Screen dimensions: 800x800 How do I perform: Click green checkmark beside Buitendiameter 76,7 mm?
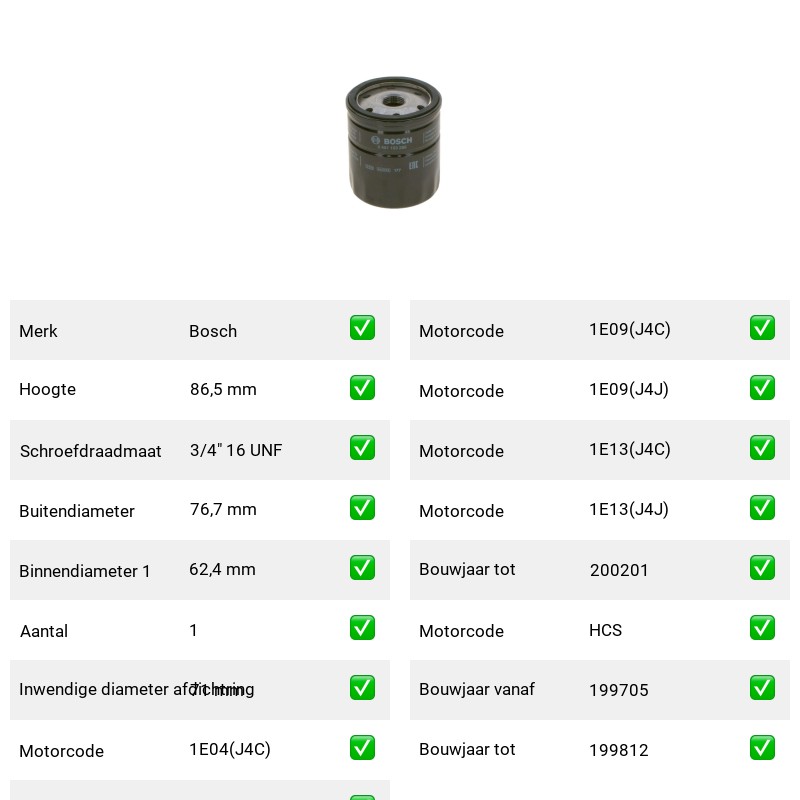tap(362, 508)
